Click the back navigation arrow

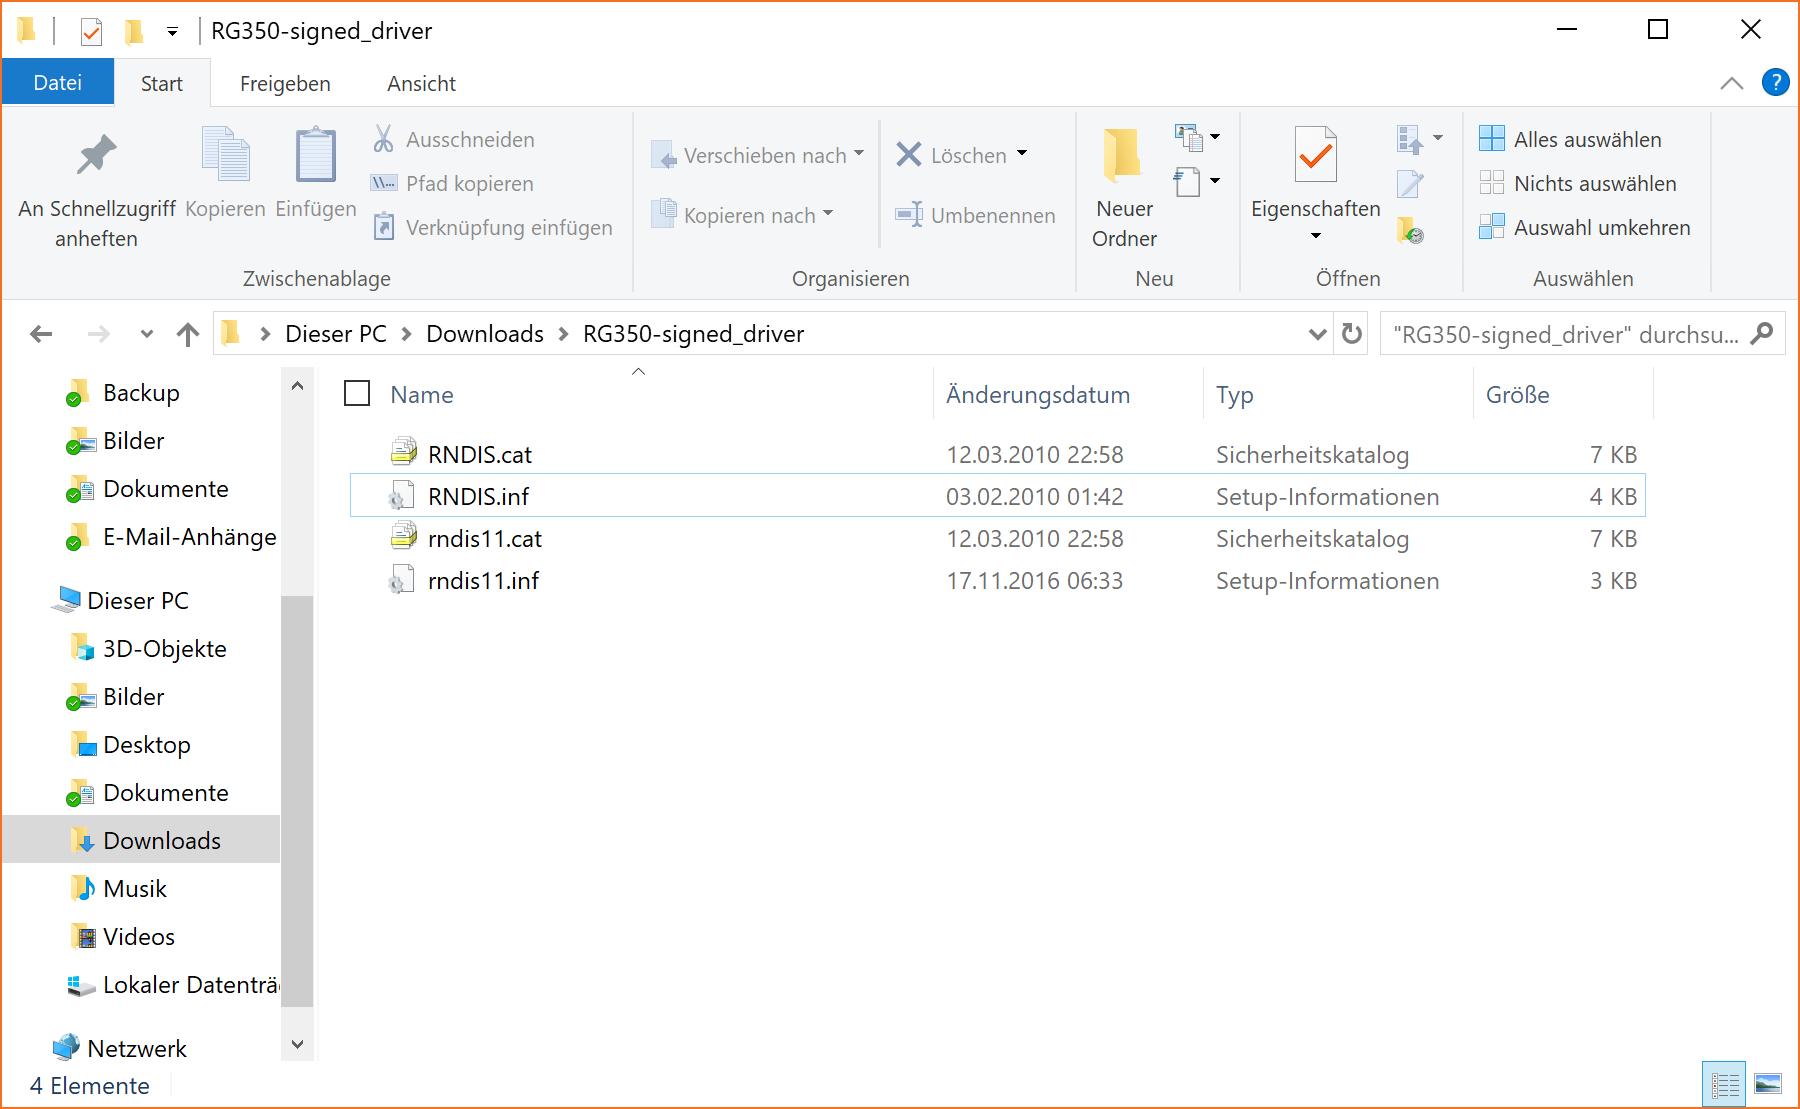pyautogui.click(x=41, y=334)
